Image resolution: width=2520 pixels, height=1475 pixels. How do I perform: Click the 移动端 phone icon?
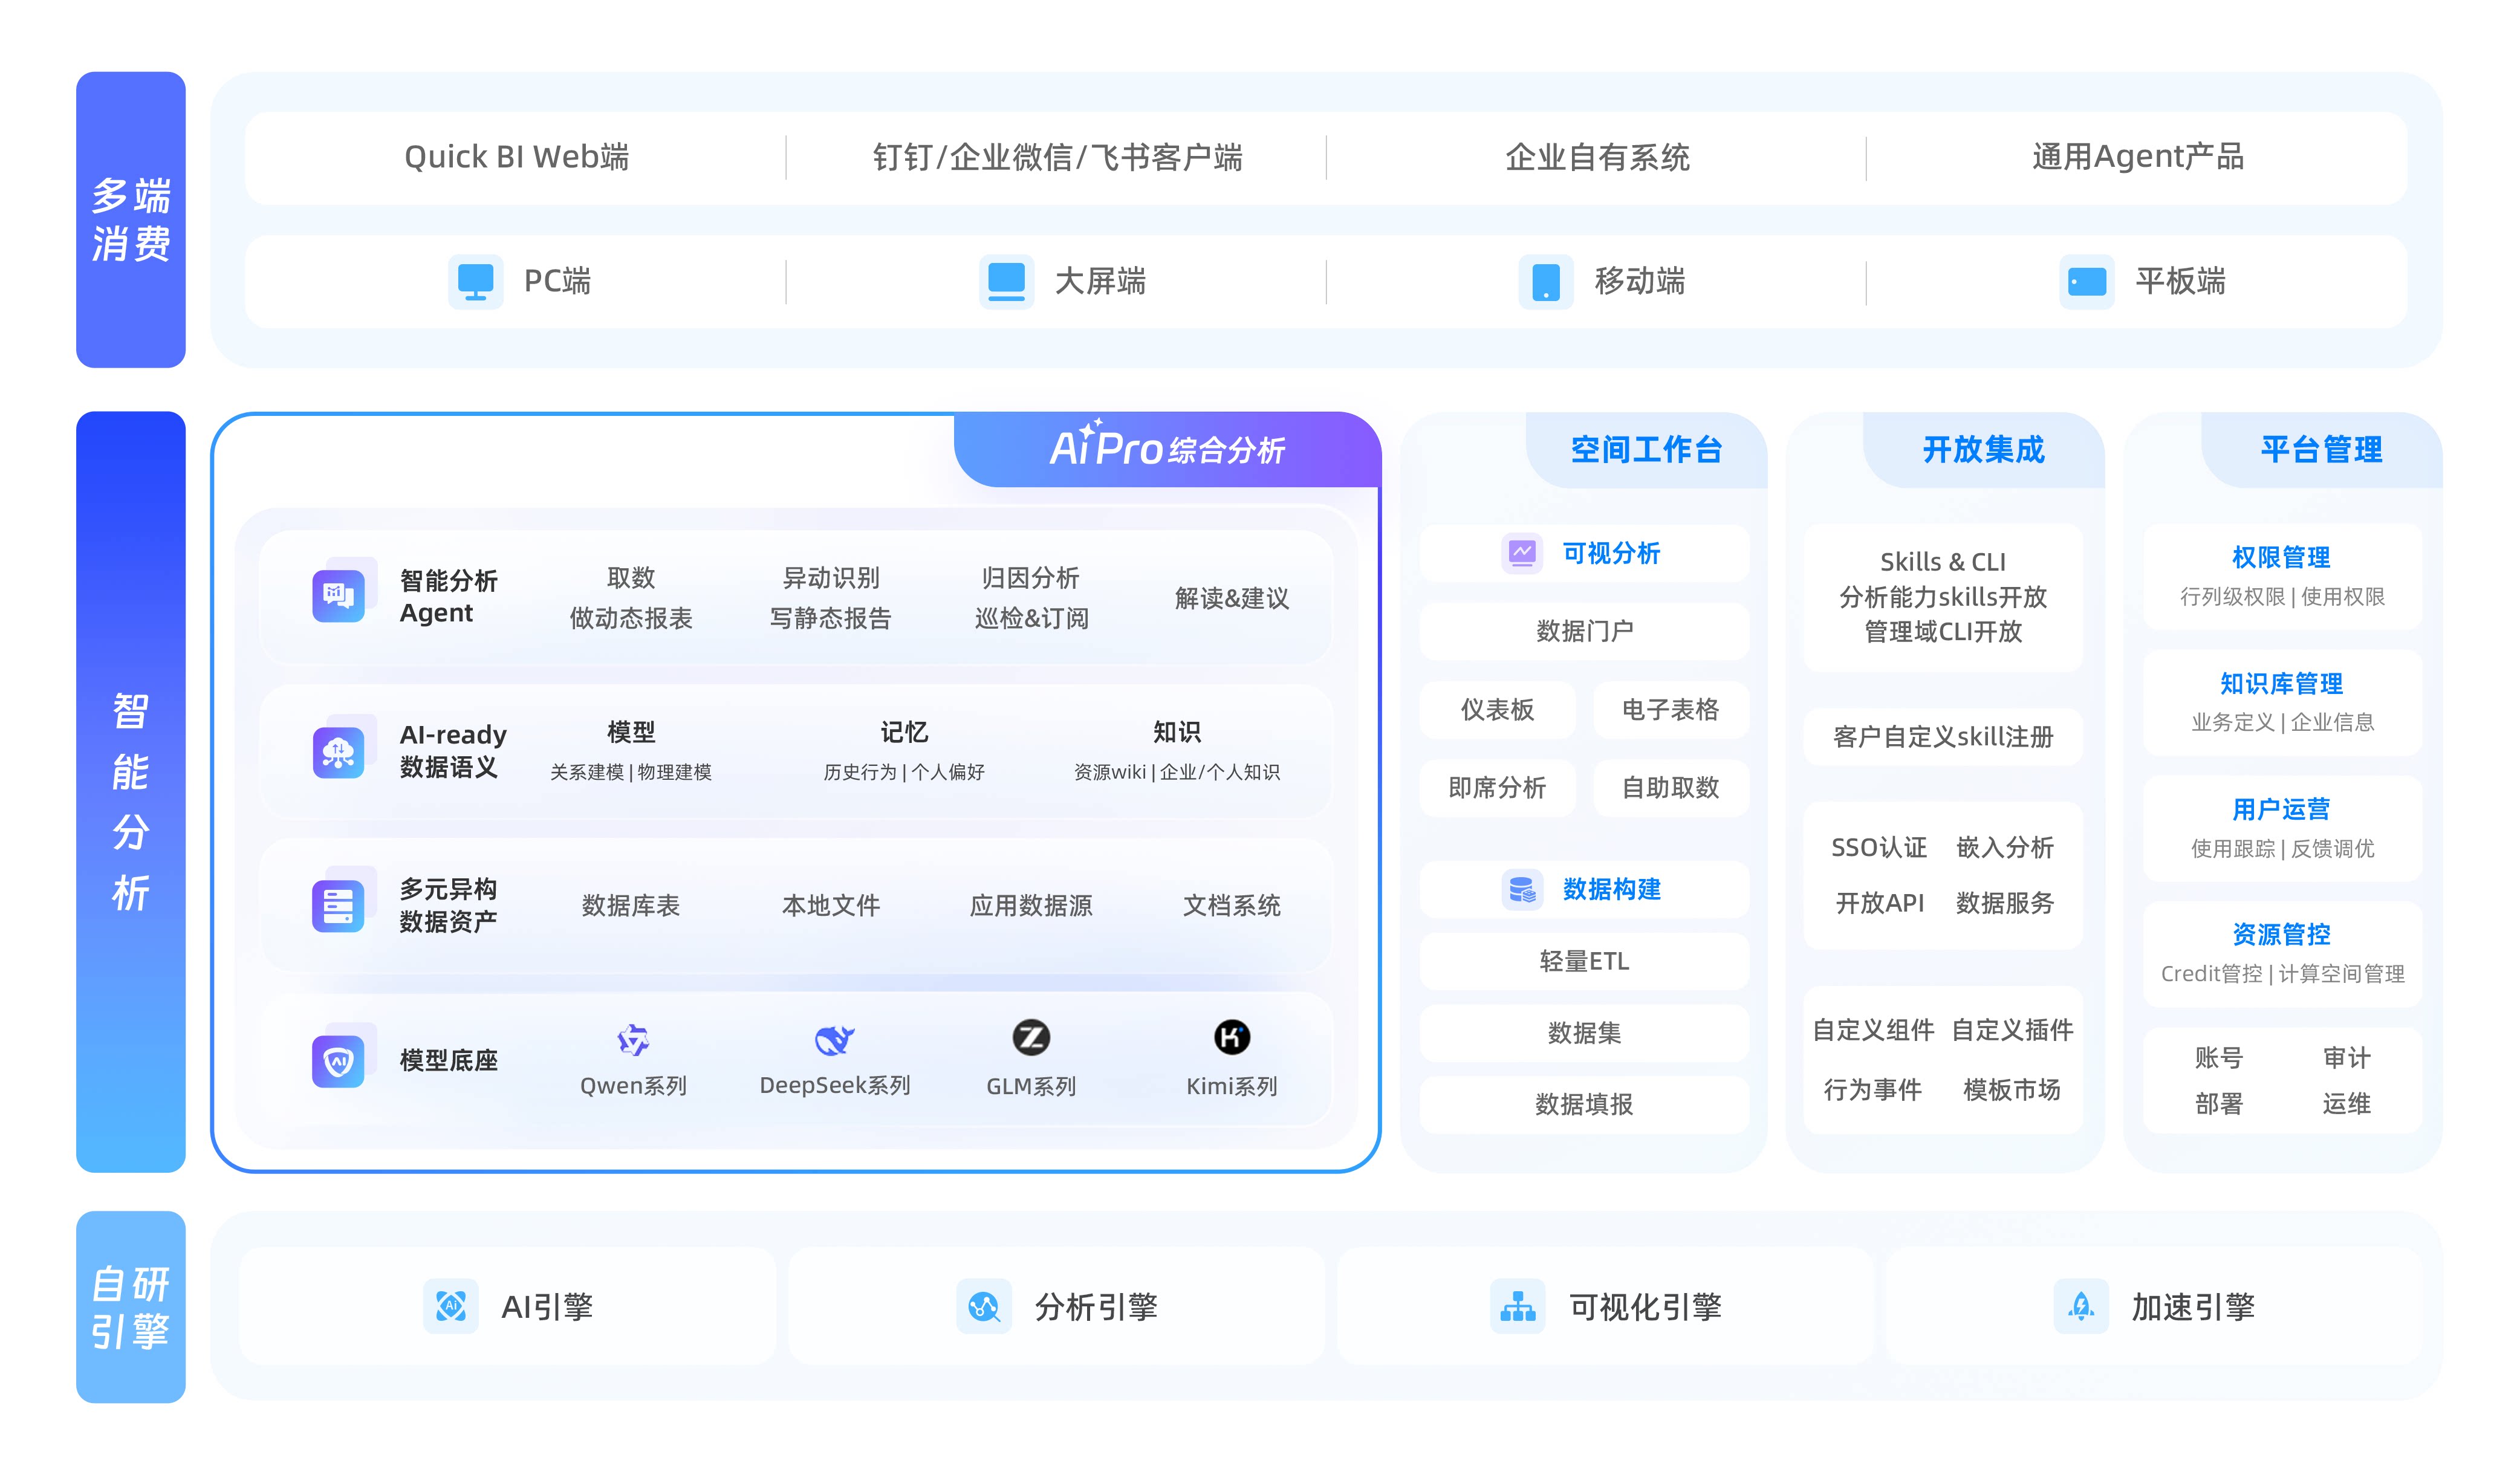[x=1546, y=282]
